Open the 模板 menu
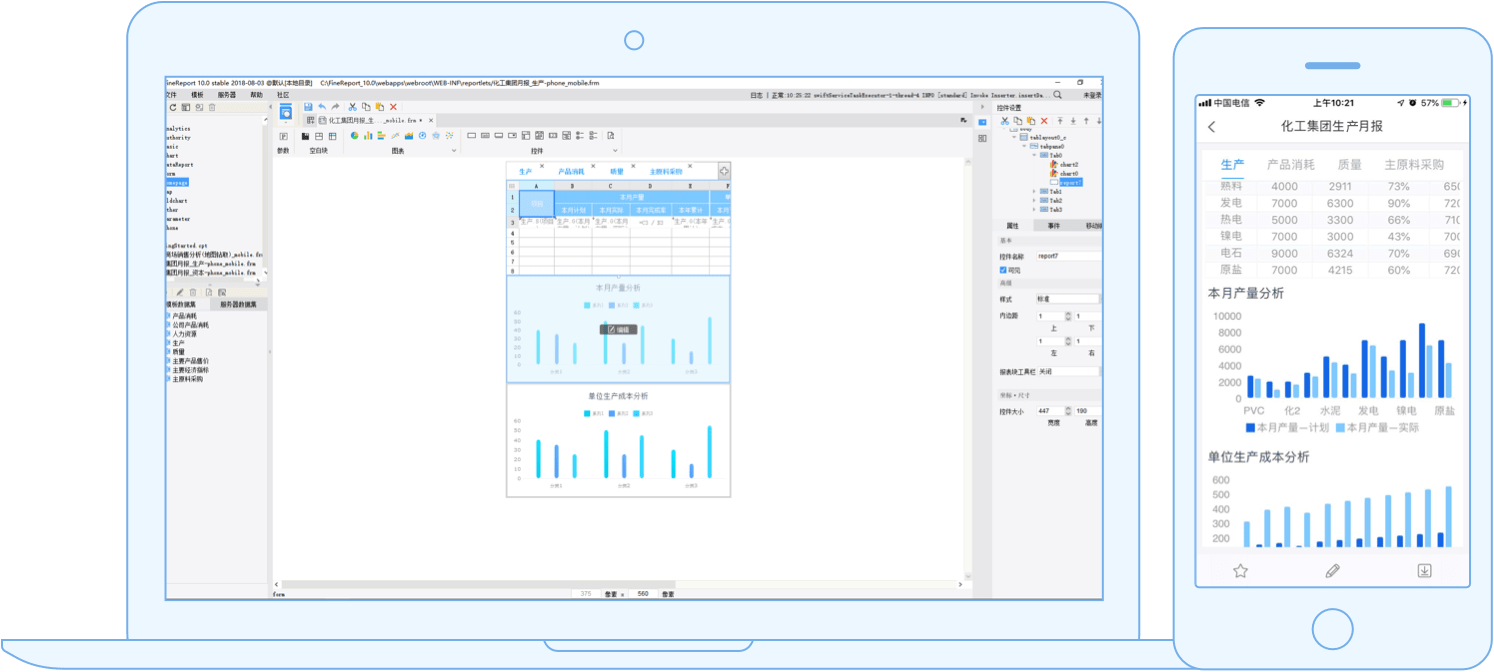1494x672 pixels. point(197,95)
